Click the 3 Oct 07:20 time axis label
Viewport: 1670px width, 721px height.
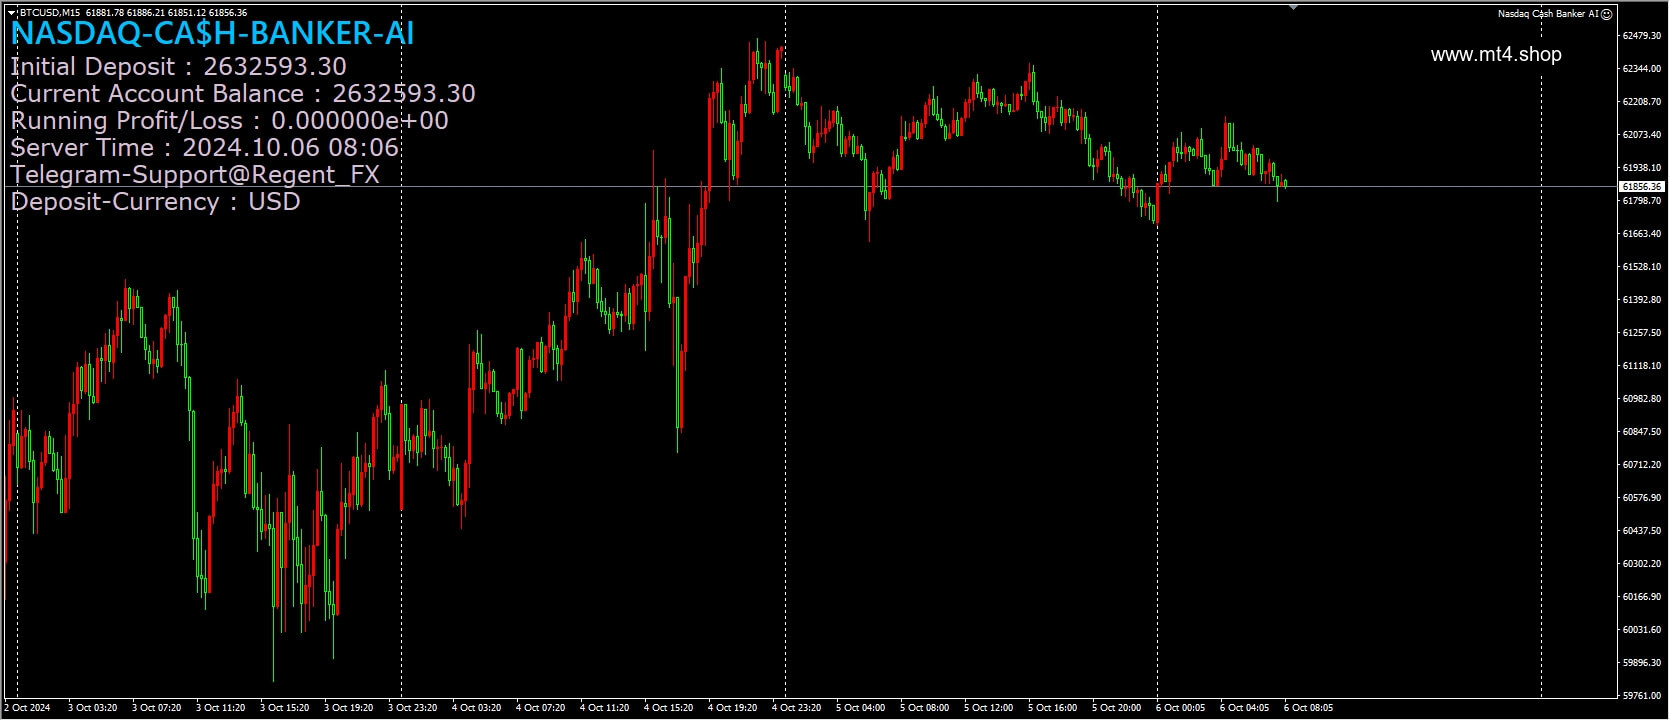(x=156, y=708)
